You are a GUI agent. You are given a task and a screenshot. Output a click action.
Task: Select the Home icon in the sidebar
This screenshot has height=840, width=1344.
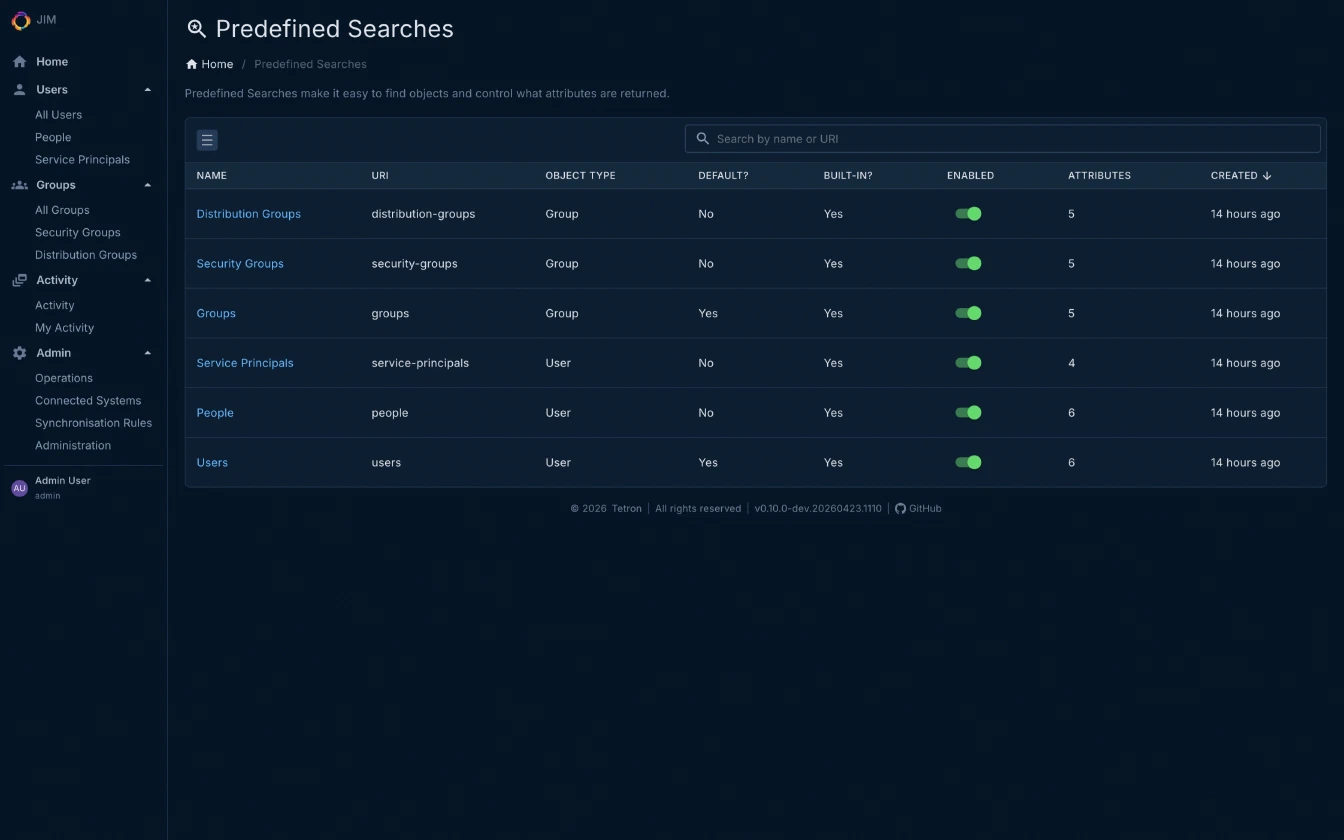click(x=18, y=61)
